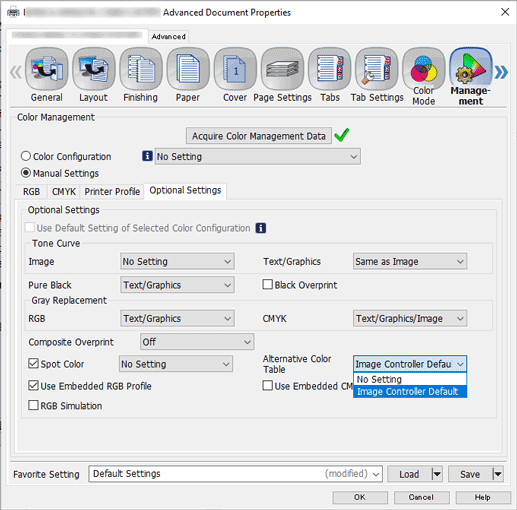The image size is (517, 510).
Task: Expand the Composite Overprint dropdown
Action: pyautogui.click(x=197, y=342)
